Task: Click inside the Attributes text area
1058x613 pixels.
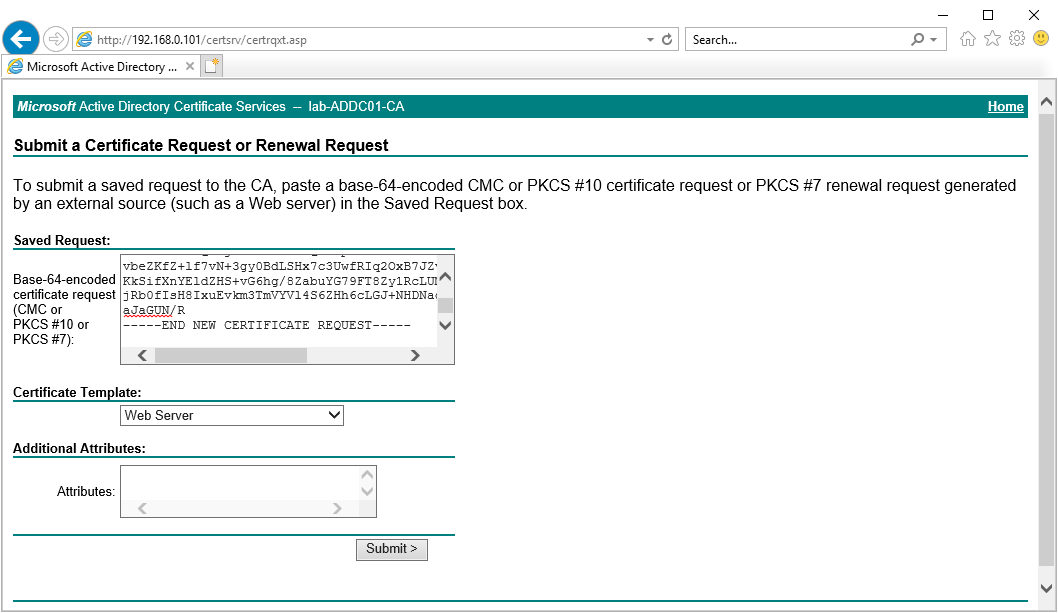Action: pos(240,483)
